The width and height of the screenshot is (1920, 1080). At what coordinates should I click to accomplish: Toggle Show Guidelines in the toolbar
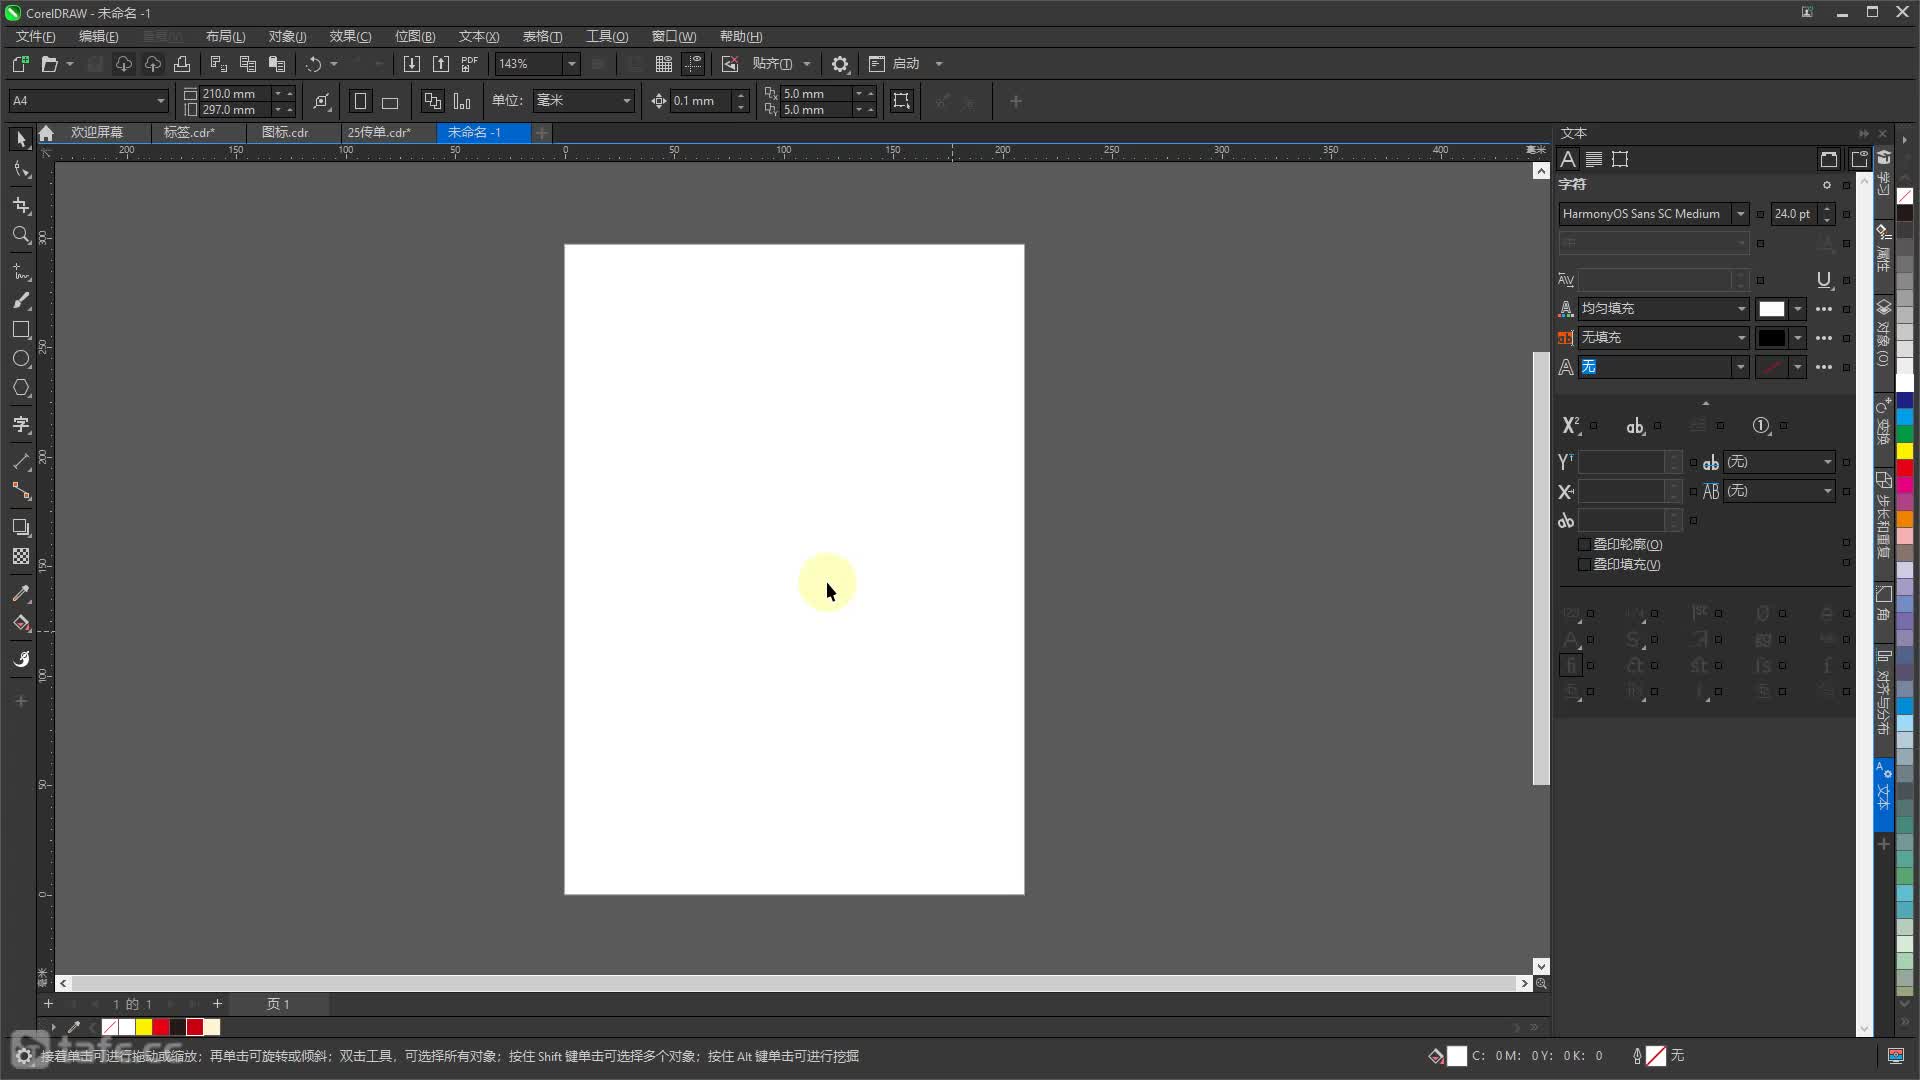(x=693, y=64)
